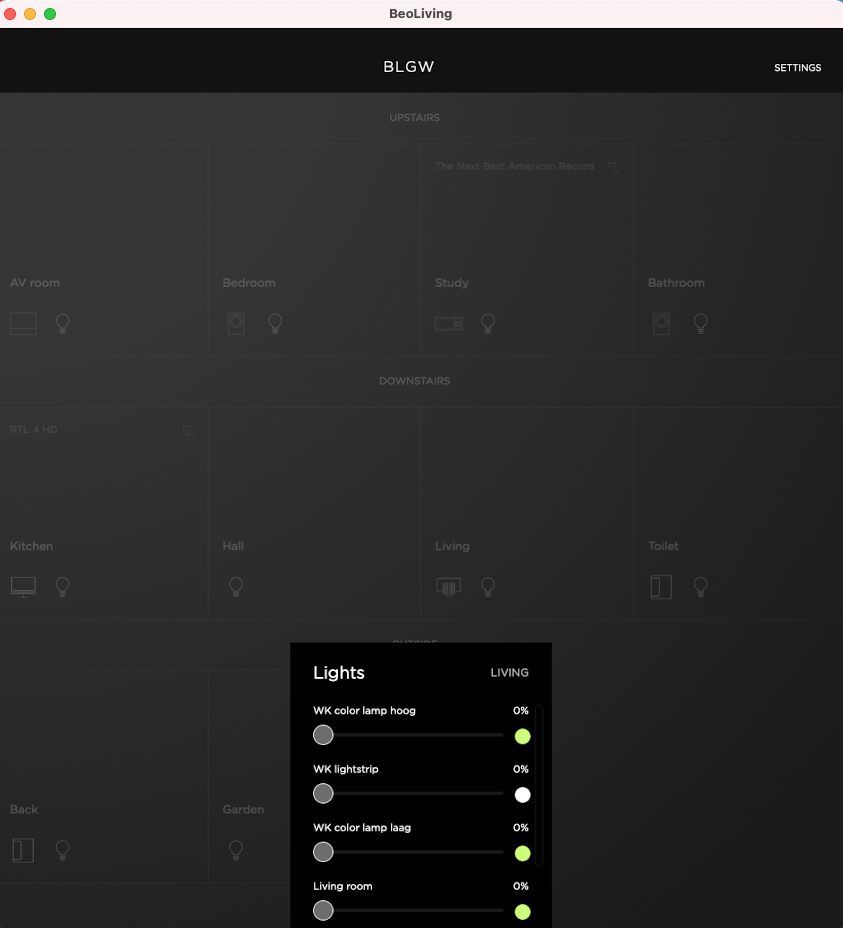
Task: Open color swatch for WK color lamp laag
Action: (522, 853)
